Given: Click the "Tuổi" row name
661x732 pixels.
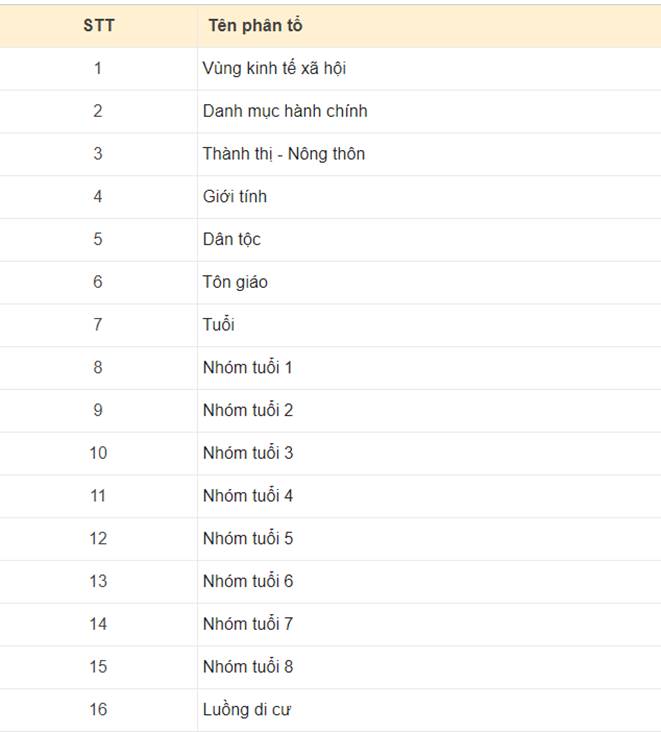Looking at the screenshot, I should click(x=219, y=325).
